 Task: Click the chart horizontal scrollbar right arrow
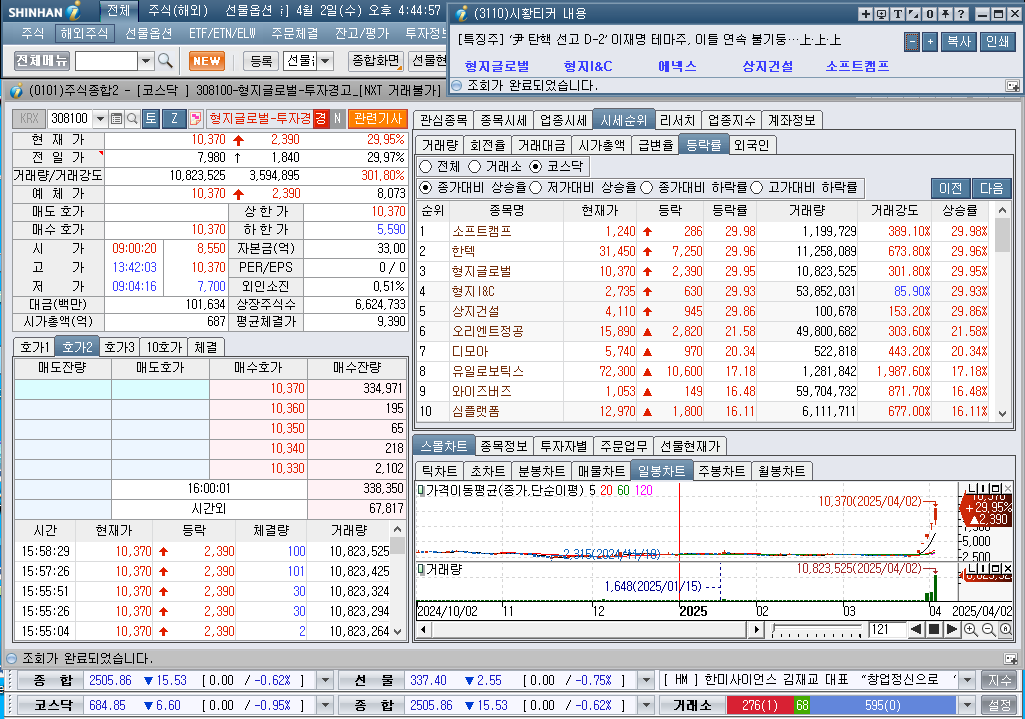click(756, 629)
